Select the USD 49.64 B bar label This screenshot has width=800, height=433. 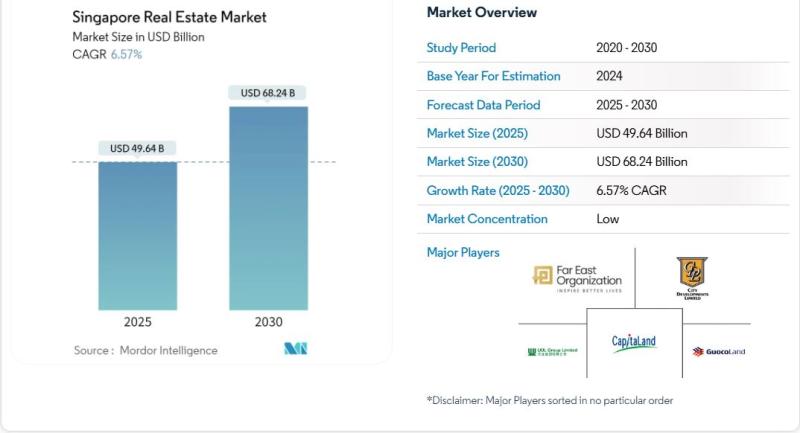pos(138,149)
